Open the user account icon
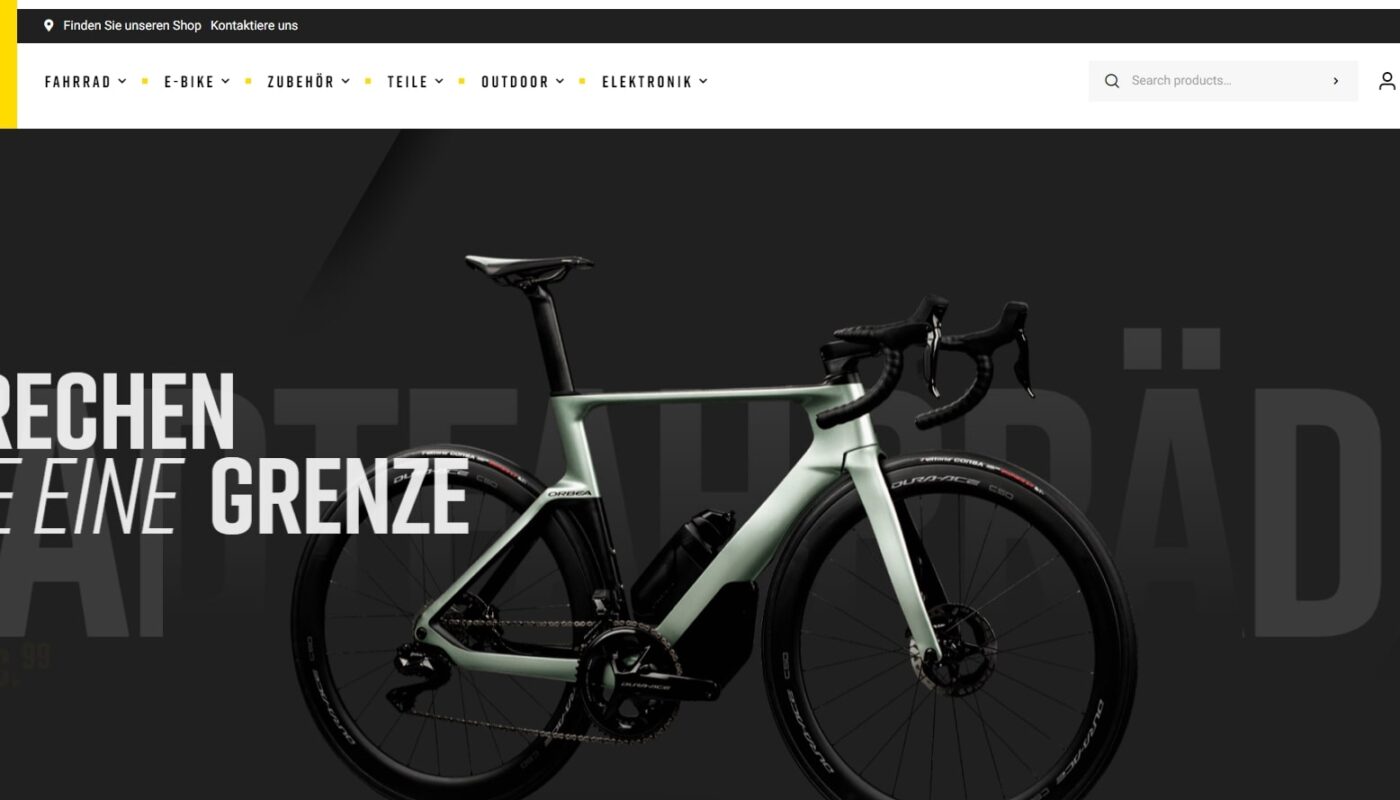1400x800 pixels. click(x=1387, y=81)
